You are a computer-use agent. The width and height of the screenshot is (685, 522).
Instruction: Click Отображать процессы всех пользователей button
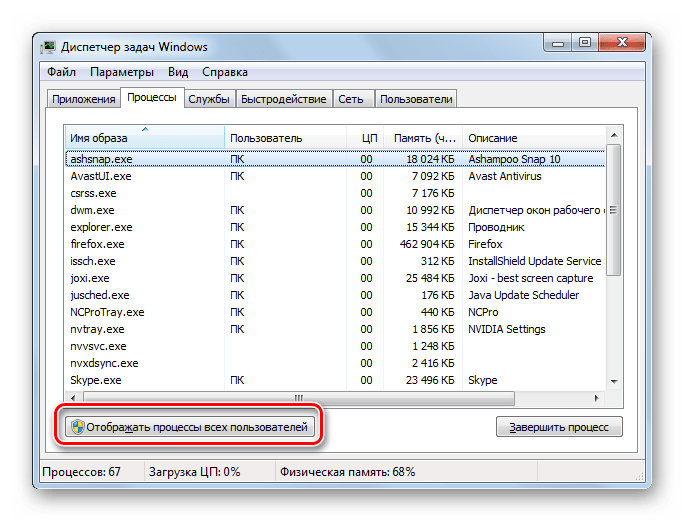pos(190,426)
